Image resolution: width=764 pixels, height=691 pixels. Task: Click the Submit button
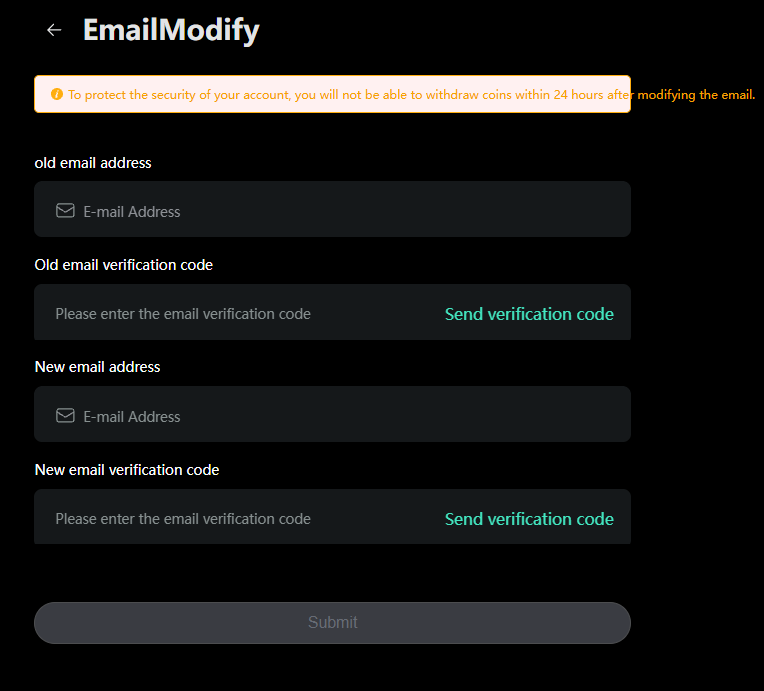332,623
